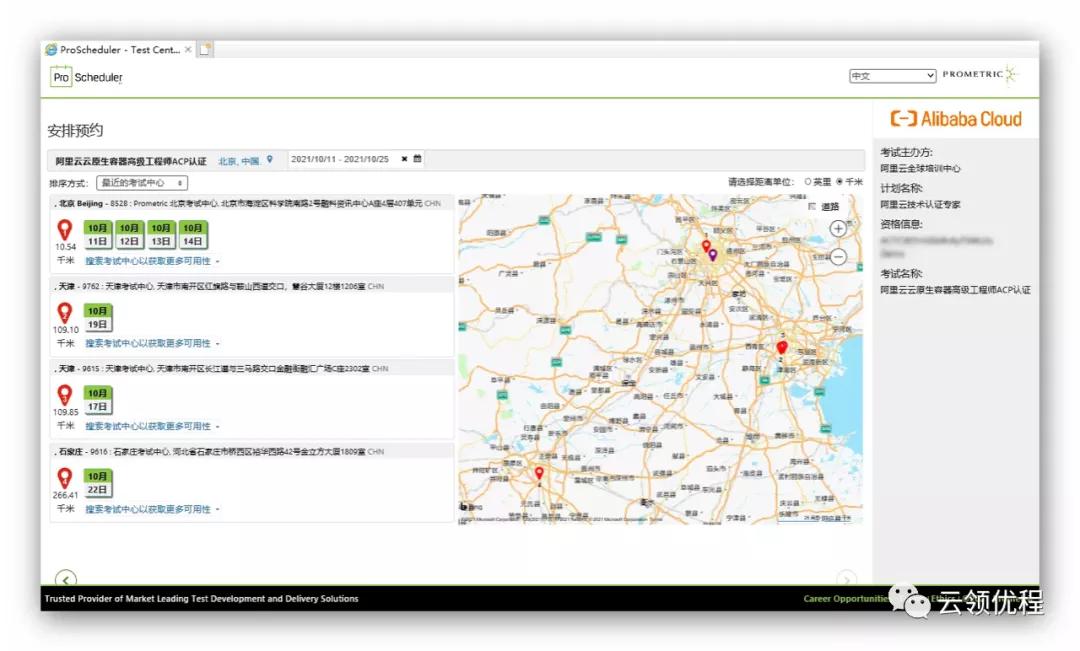Click the Bing logo on the map
Viewport: 1080px width, 651px height.
pyautogui.click(x=471, y=507)
